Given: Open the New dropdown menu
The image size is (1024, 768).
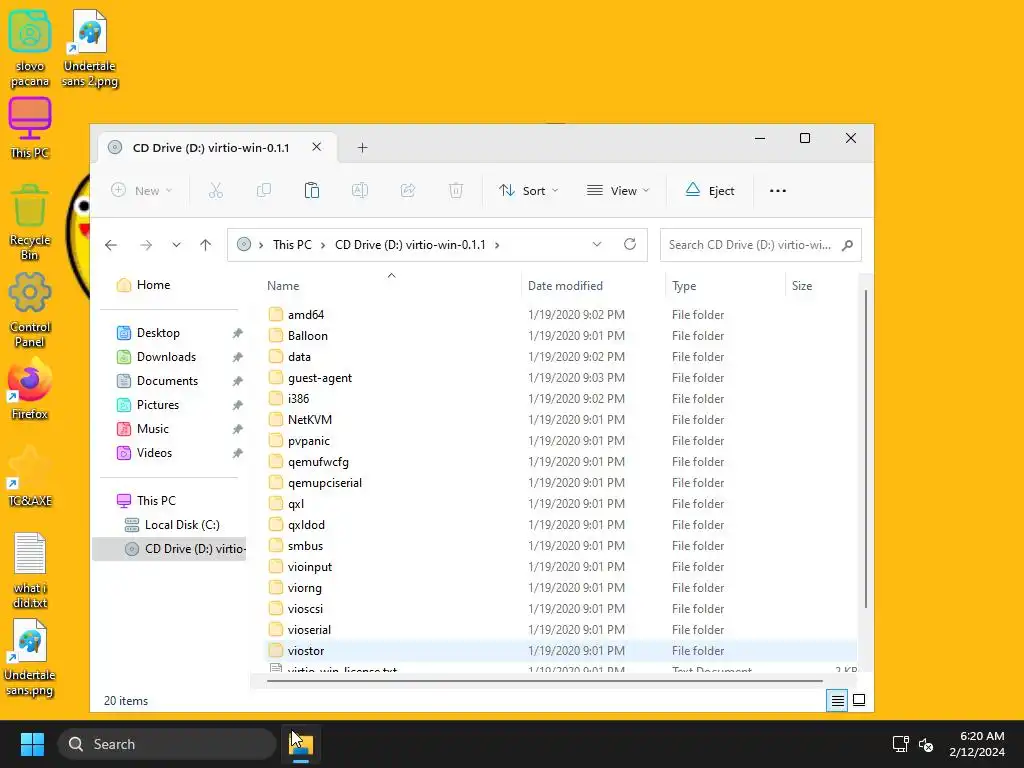Looking at the screenshot, I should pos(142,191).
